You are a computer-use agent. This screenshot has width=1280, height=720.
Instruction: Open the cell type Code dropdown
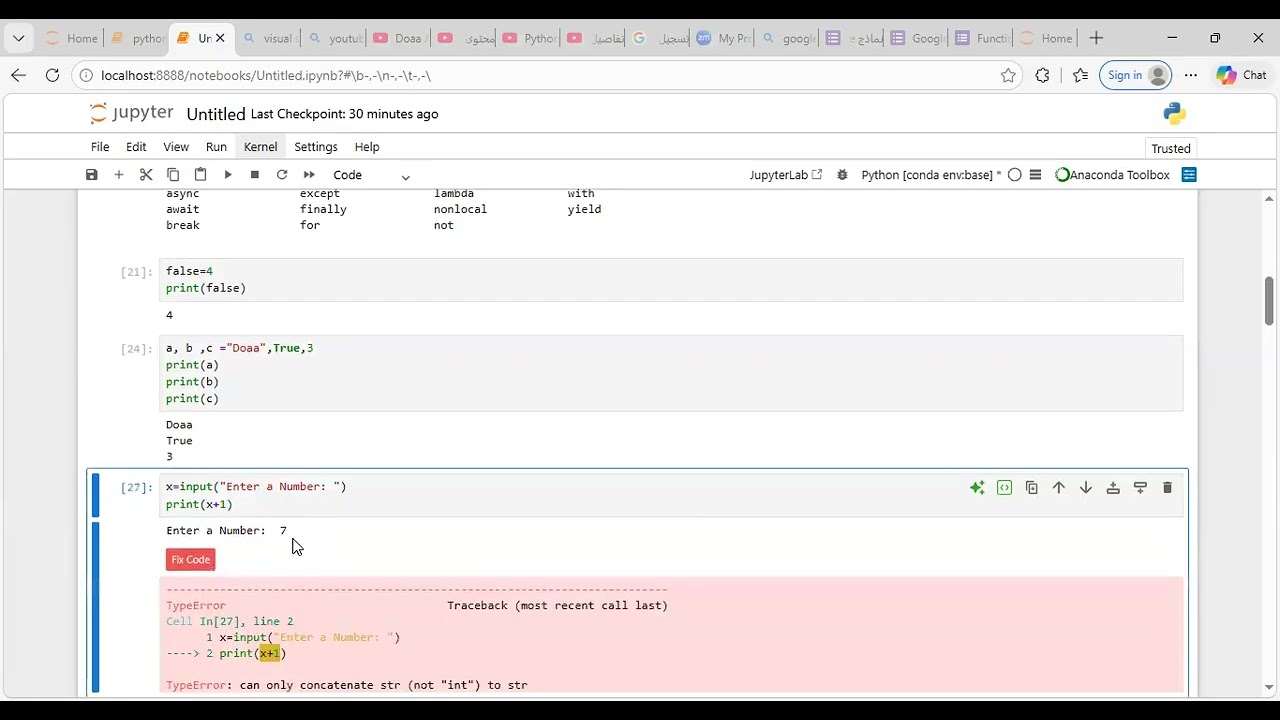[x=371, y=175]
